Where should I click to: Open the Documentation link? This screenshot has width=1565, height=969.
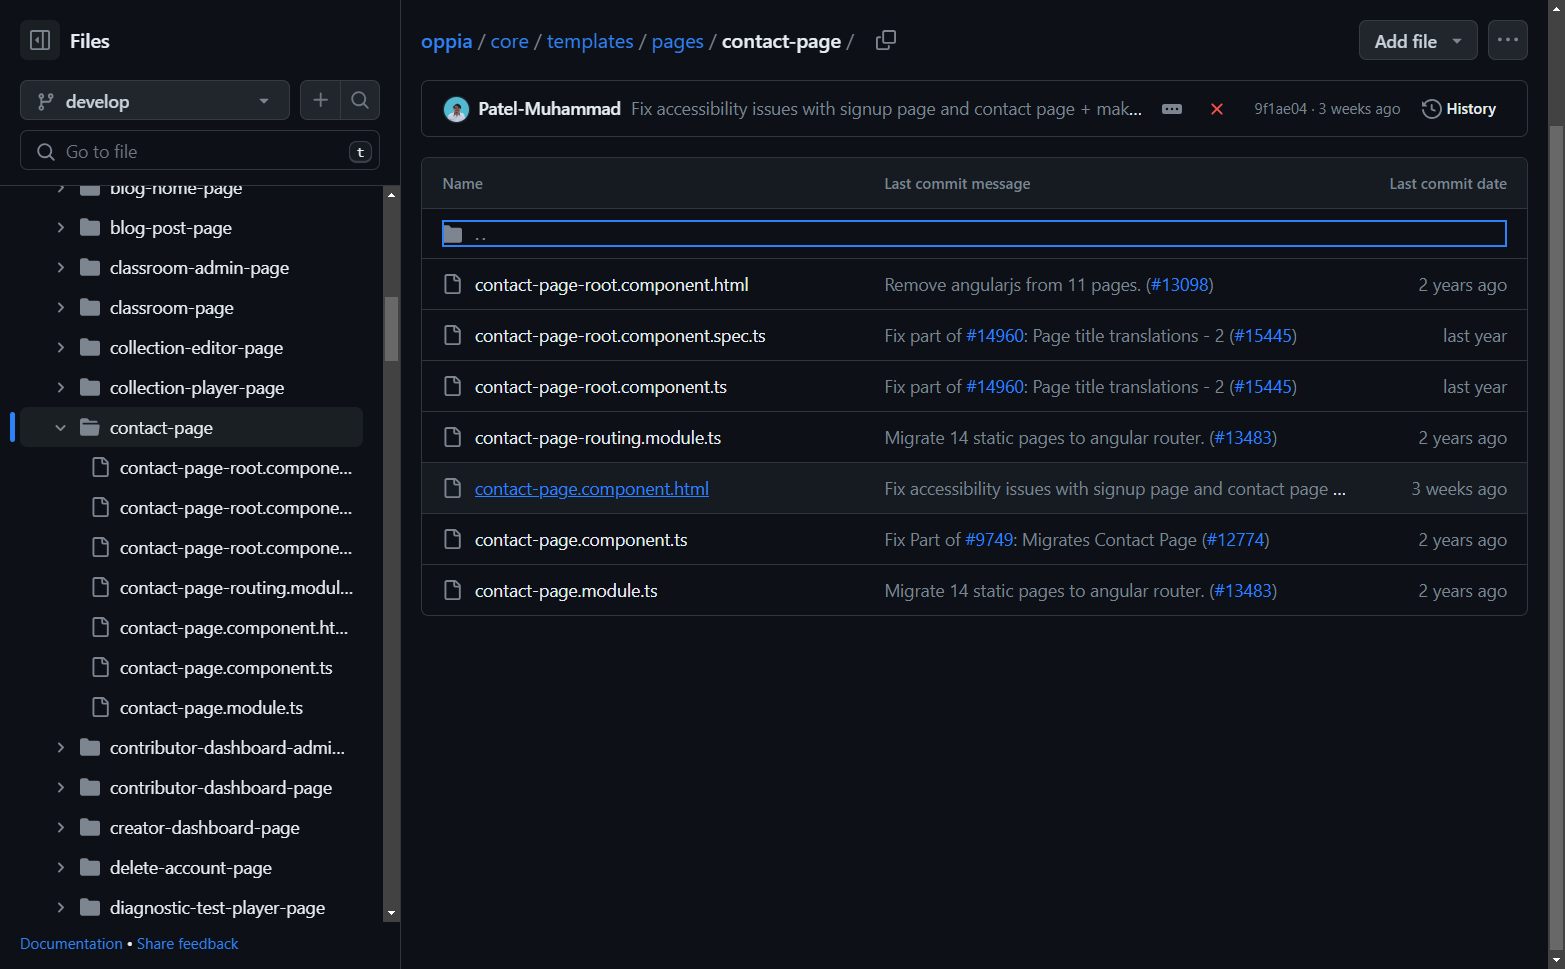(71, 944)
